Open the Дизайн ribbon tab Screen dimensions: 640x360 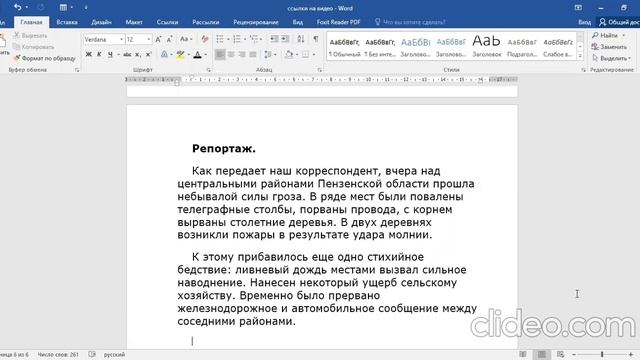(x=102, y=22)
